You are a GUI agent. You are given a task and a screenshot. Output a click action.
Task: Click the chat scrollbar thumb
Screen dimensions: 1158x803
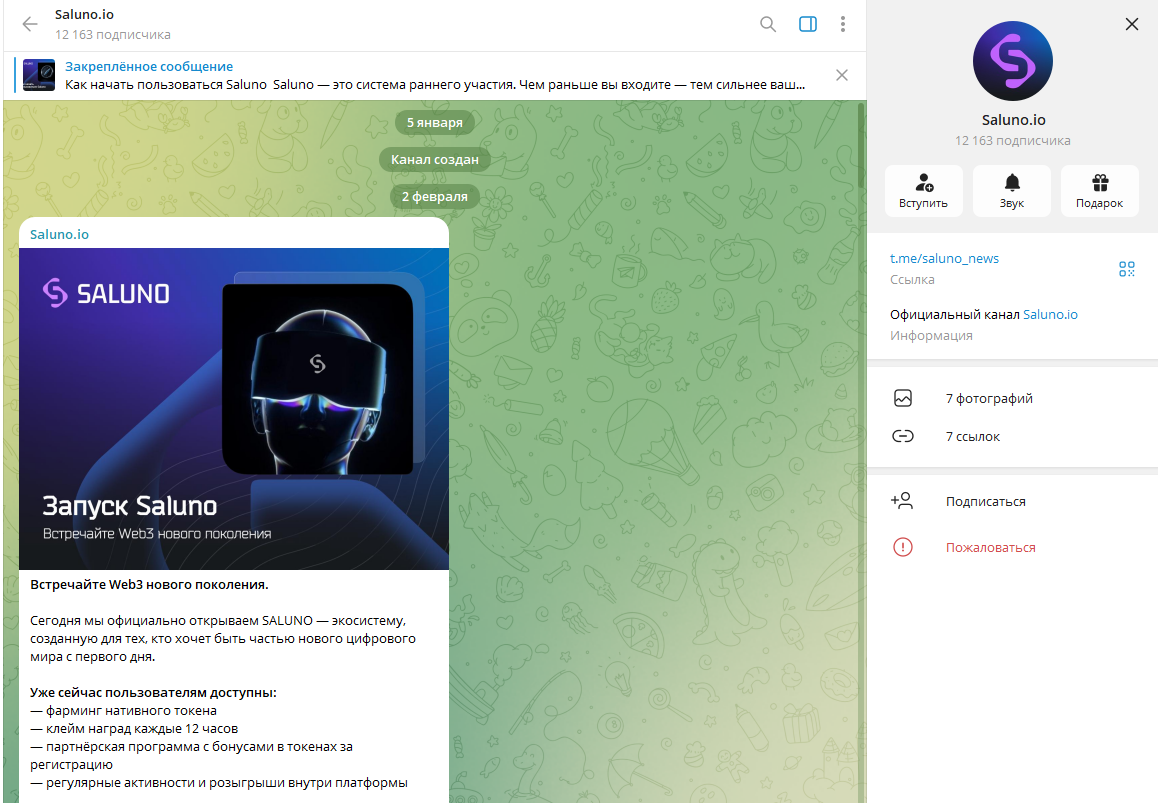[861, 146]
